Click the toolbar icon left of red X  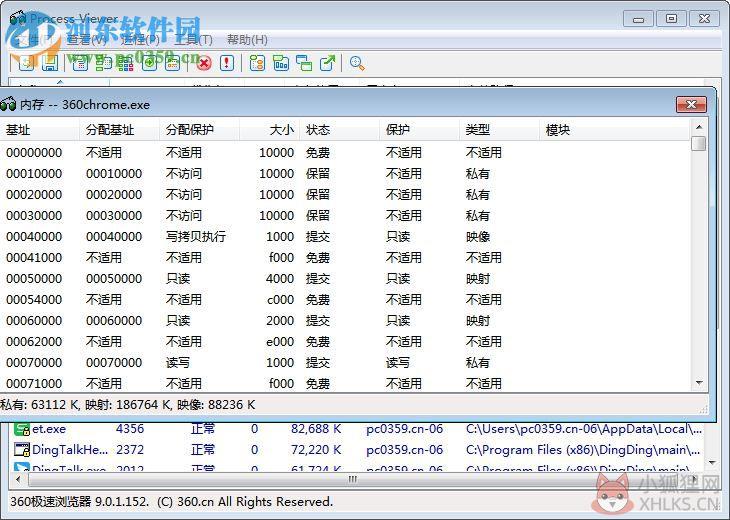click(172, 63)
